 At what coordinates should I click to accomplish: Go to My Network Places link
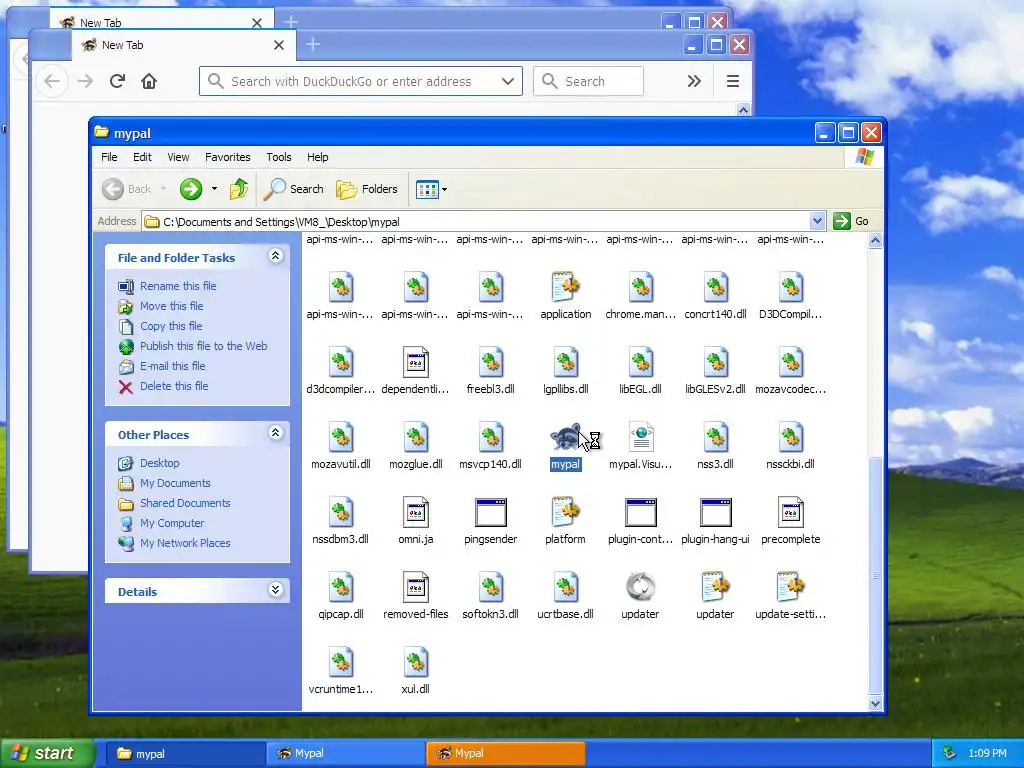[185, 543]
